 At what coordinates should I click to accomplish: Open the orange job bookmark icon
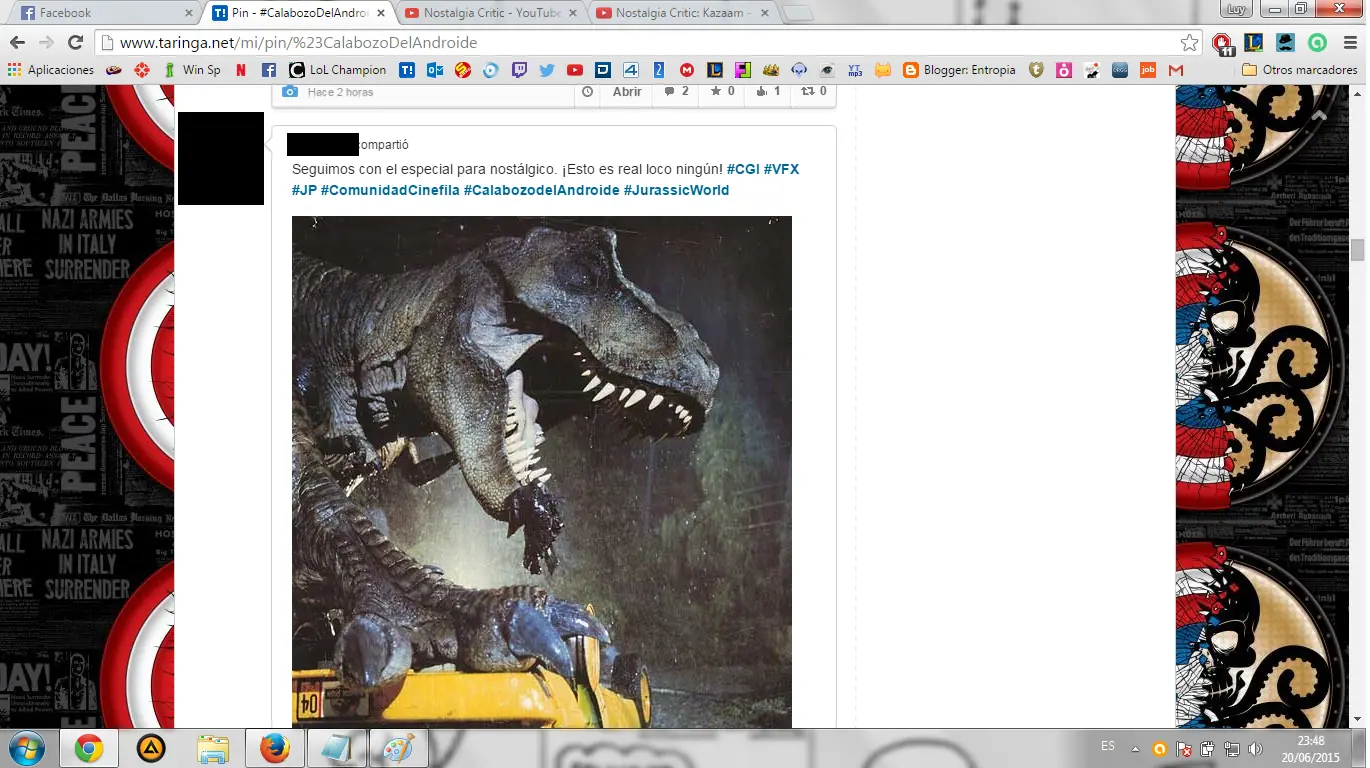pos(1148,70)
